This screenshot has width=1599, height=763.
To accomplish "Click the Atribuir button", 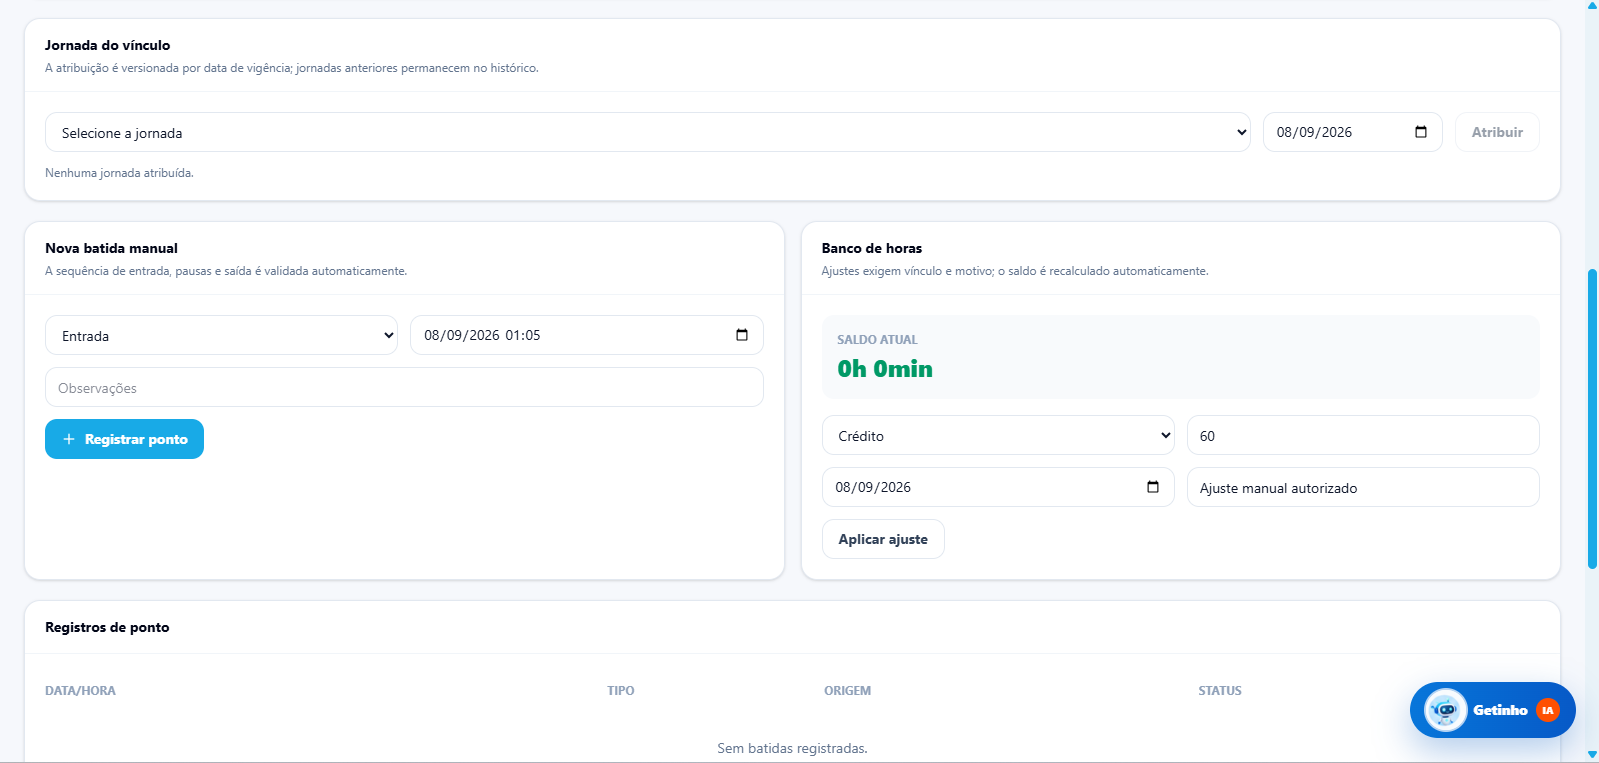I will [1497, 132].
